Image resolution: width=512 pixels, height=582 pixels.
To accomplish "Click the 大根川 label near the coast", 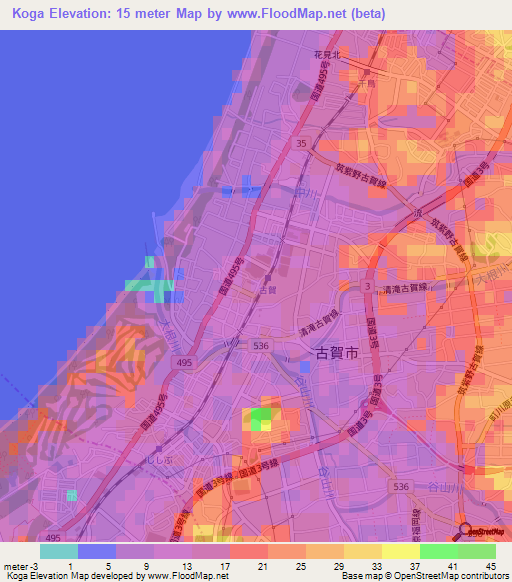I will click(x=169, y=336).
